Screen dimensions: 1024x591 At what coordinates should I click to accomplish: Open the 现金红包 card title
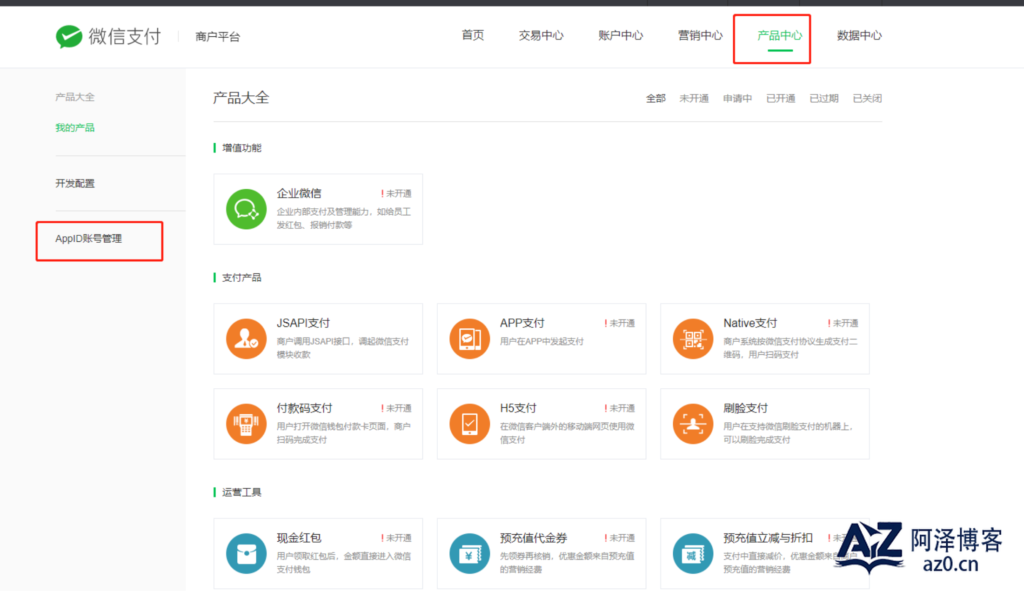click(x=299, y=538)
